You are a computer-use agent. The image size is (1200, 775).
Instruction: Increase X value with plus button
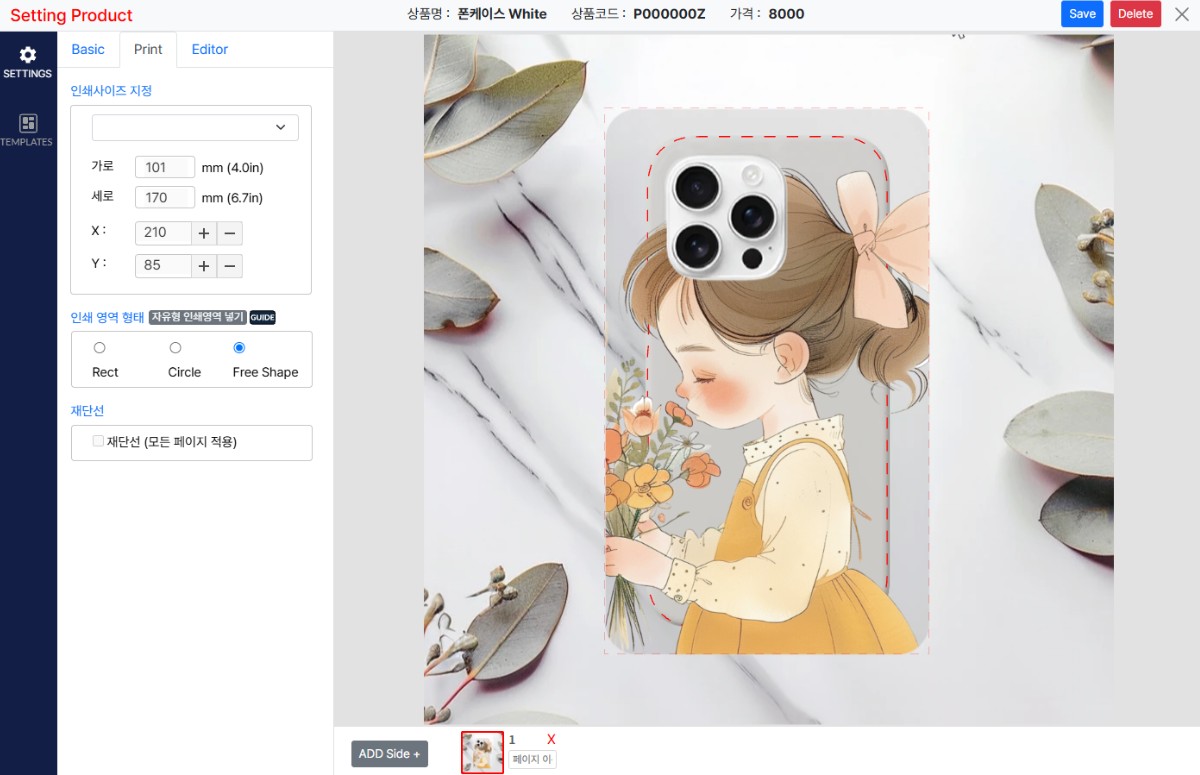[203, 233]
